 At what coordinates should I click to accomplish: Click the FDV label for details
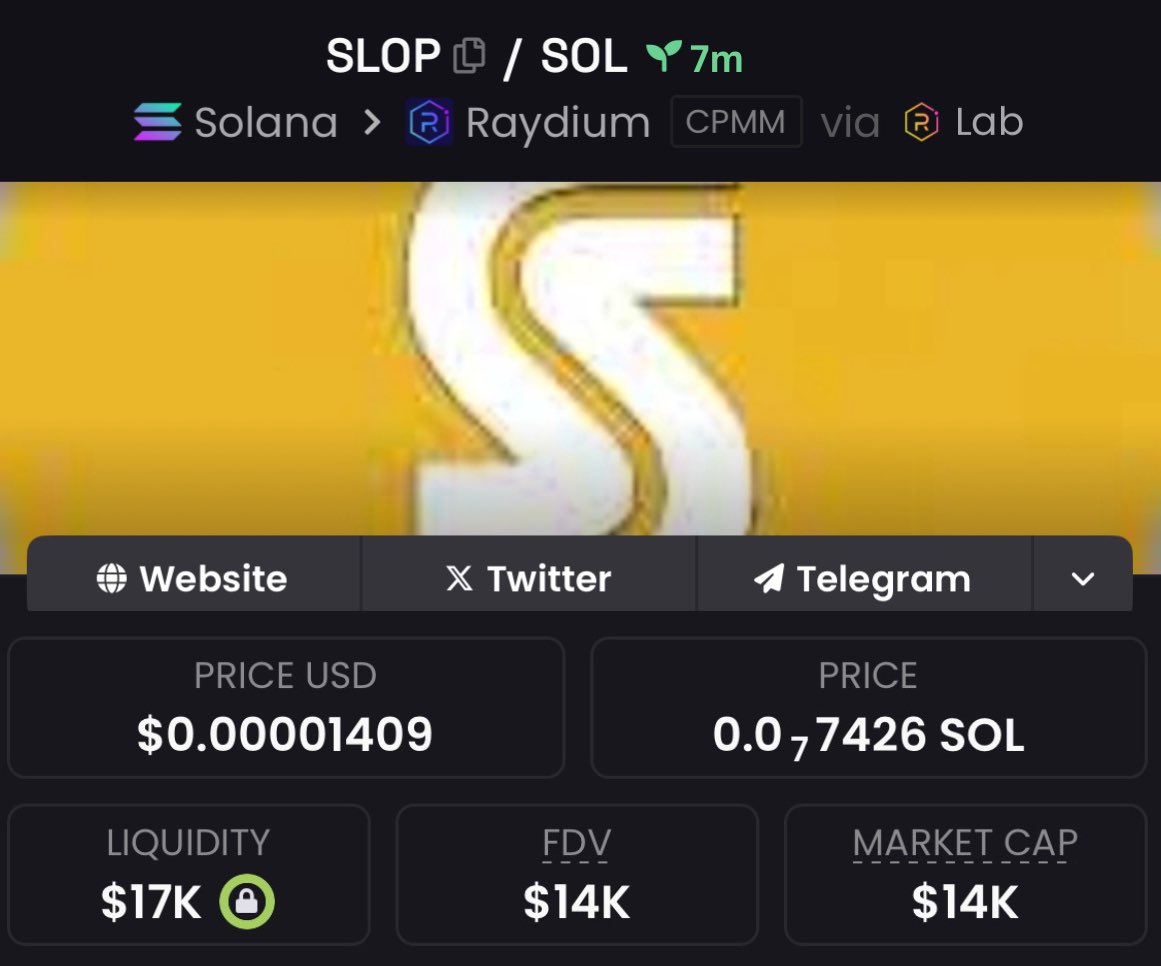click(576, 843)
